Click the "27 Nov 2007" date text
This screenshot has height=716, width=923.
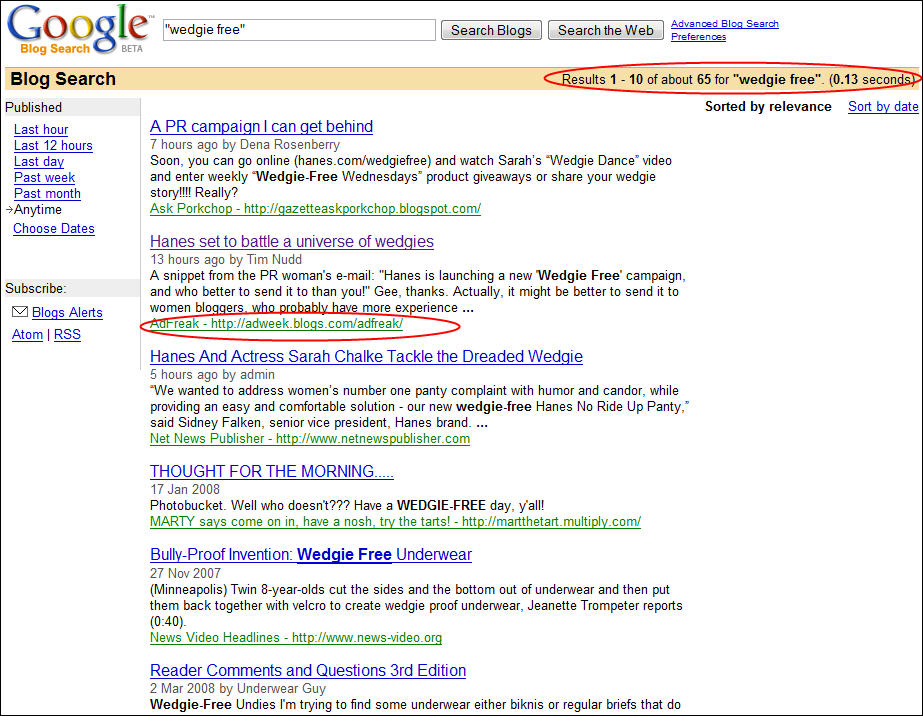click(x=185, y=574)
